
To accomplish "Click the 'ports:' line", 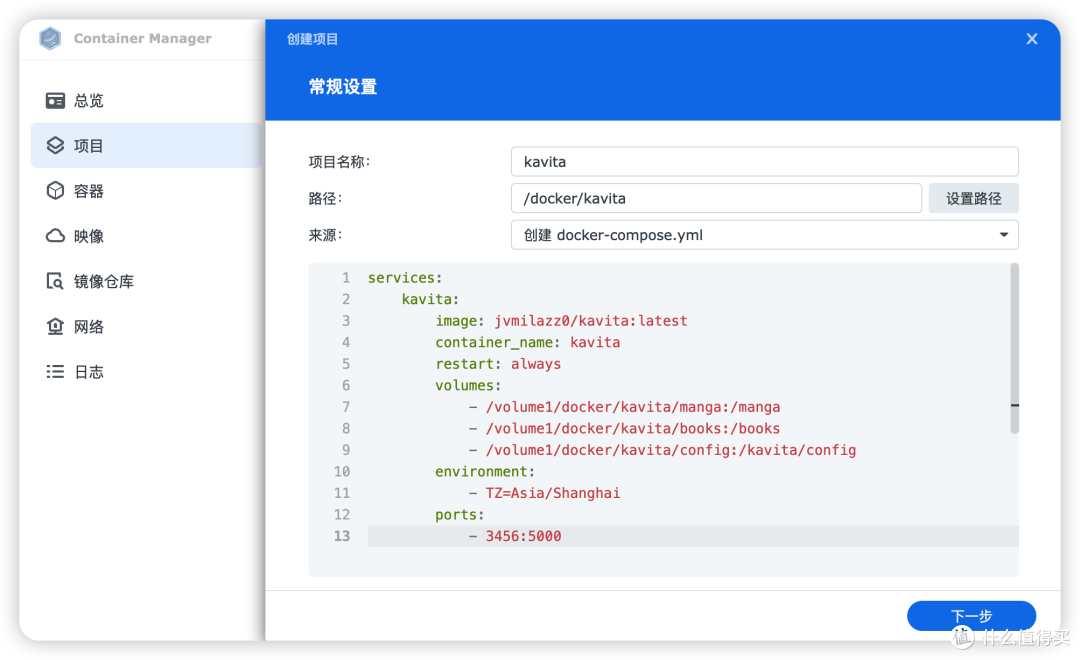I will [x=460, y=515].
